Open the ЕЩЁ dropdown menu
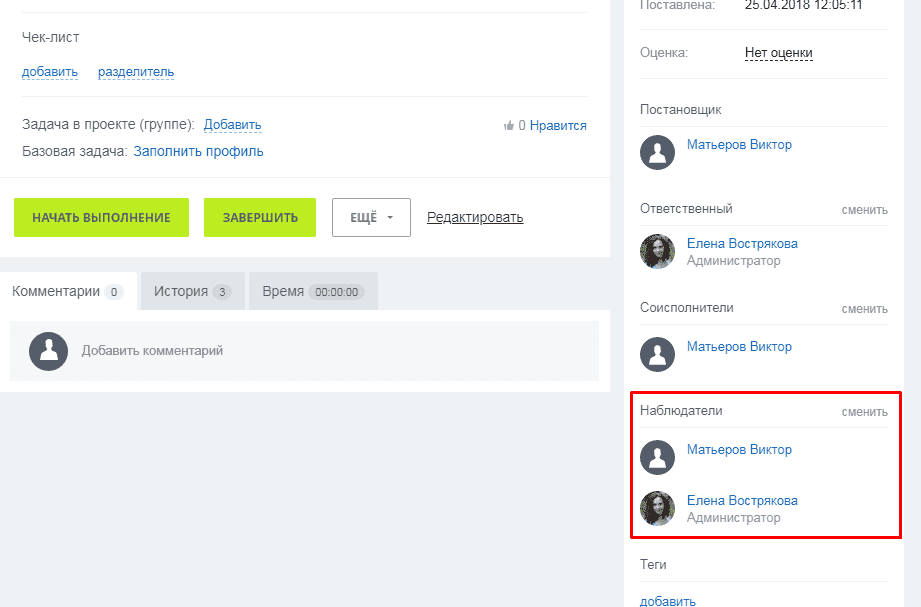The width and height of the screenshot is (921, 607). click(371, 217)
